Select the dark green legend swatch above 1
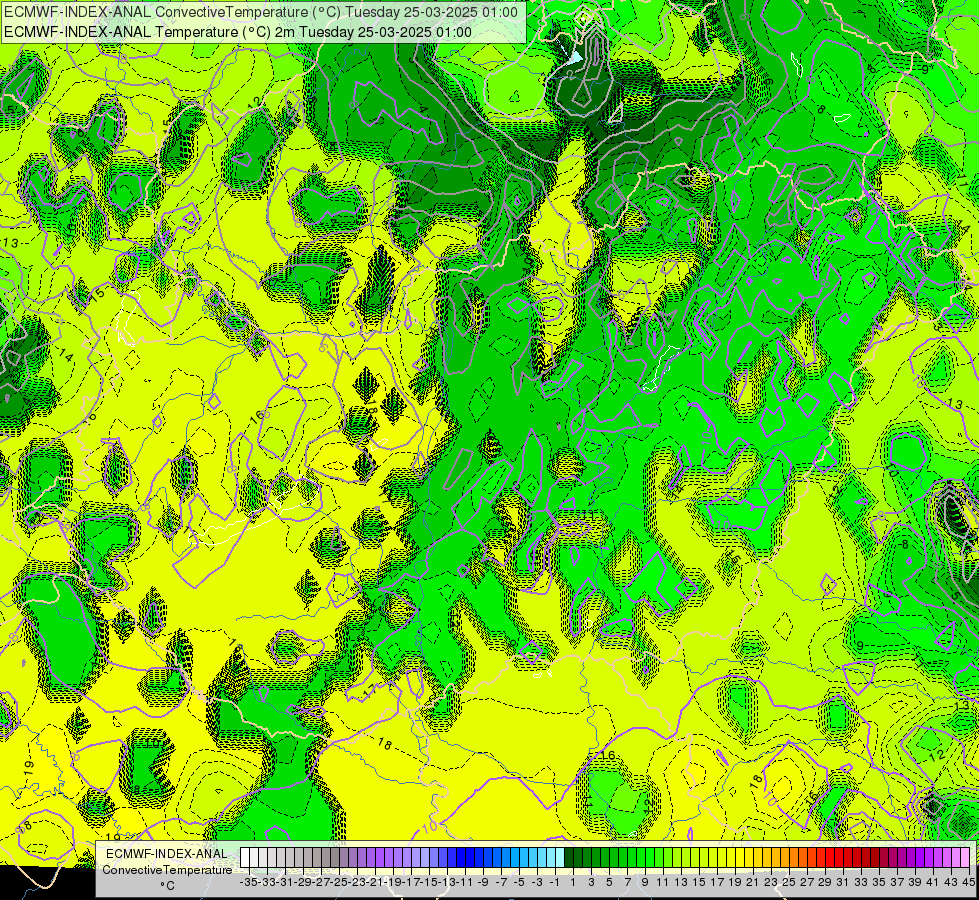The image size is (979, 900). (x=569, y=857)
